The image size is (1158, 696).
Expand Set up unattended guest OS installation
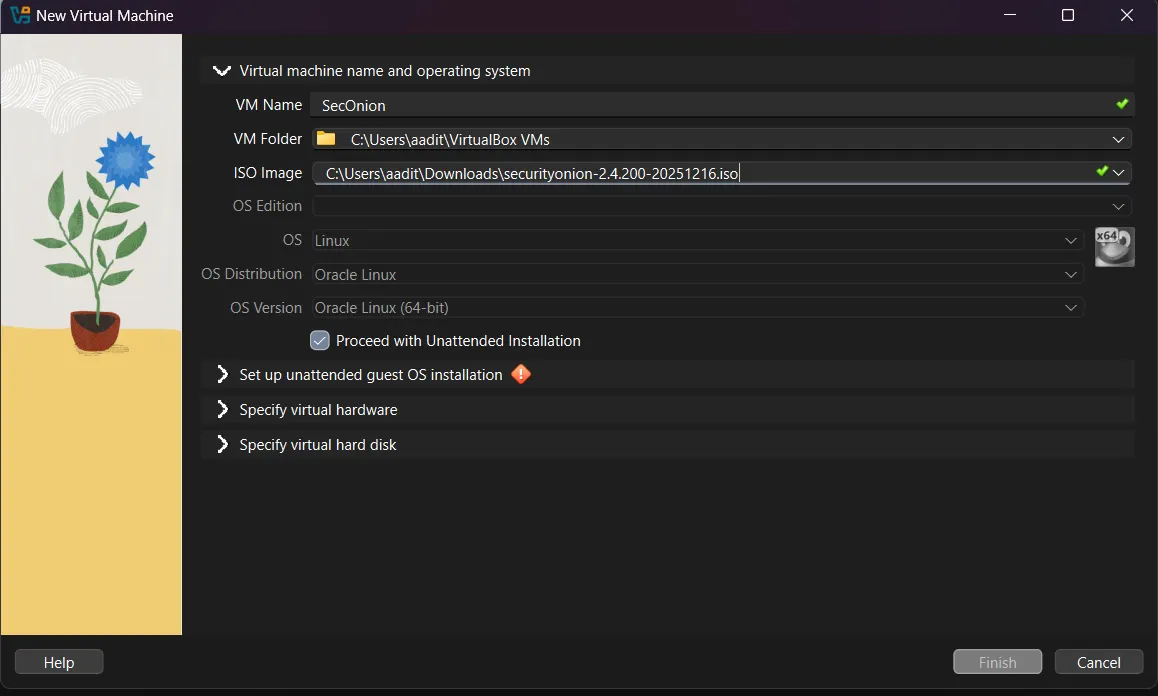(x=222, y=375)
